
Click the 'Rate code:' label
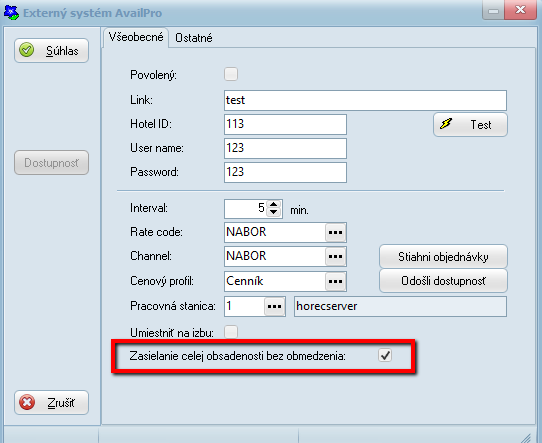pos(156,232)
